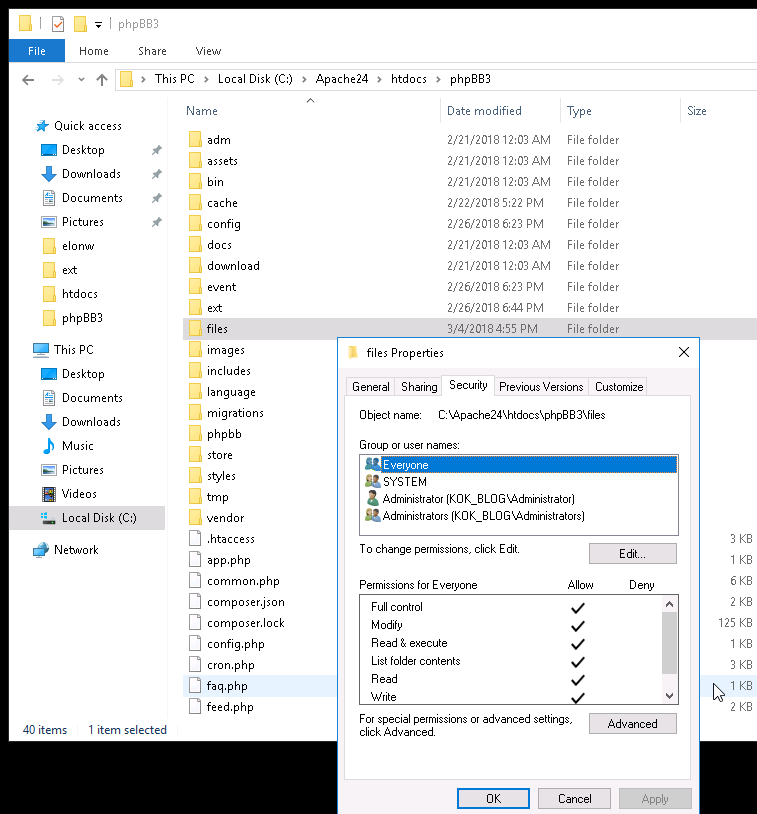The width and height of the screenshot is (757, 814).
Task: Select the pinned Downloads under Quick access
Action: (91, 174)
